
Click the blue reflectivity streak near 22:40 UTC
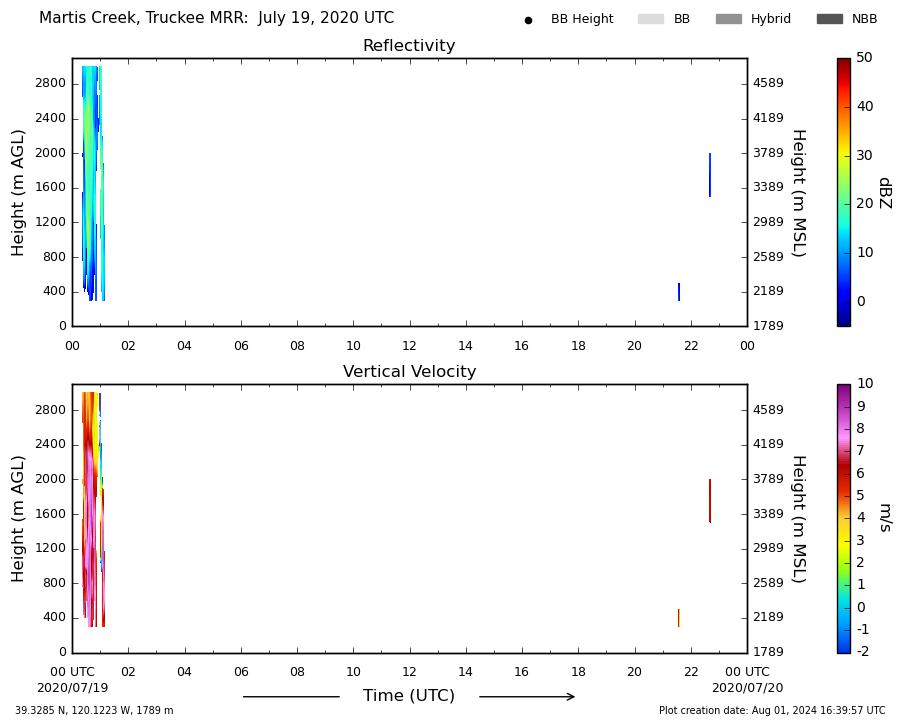click(x=710, y=175)
